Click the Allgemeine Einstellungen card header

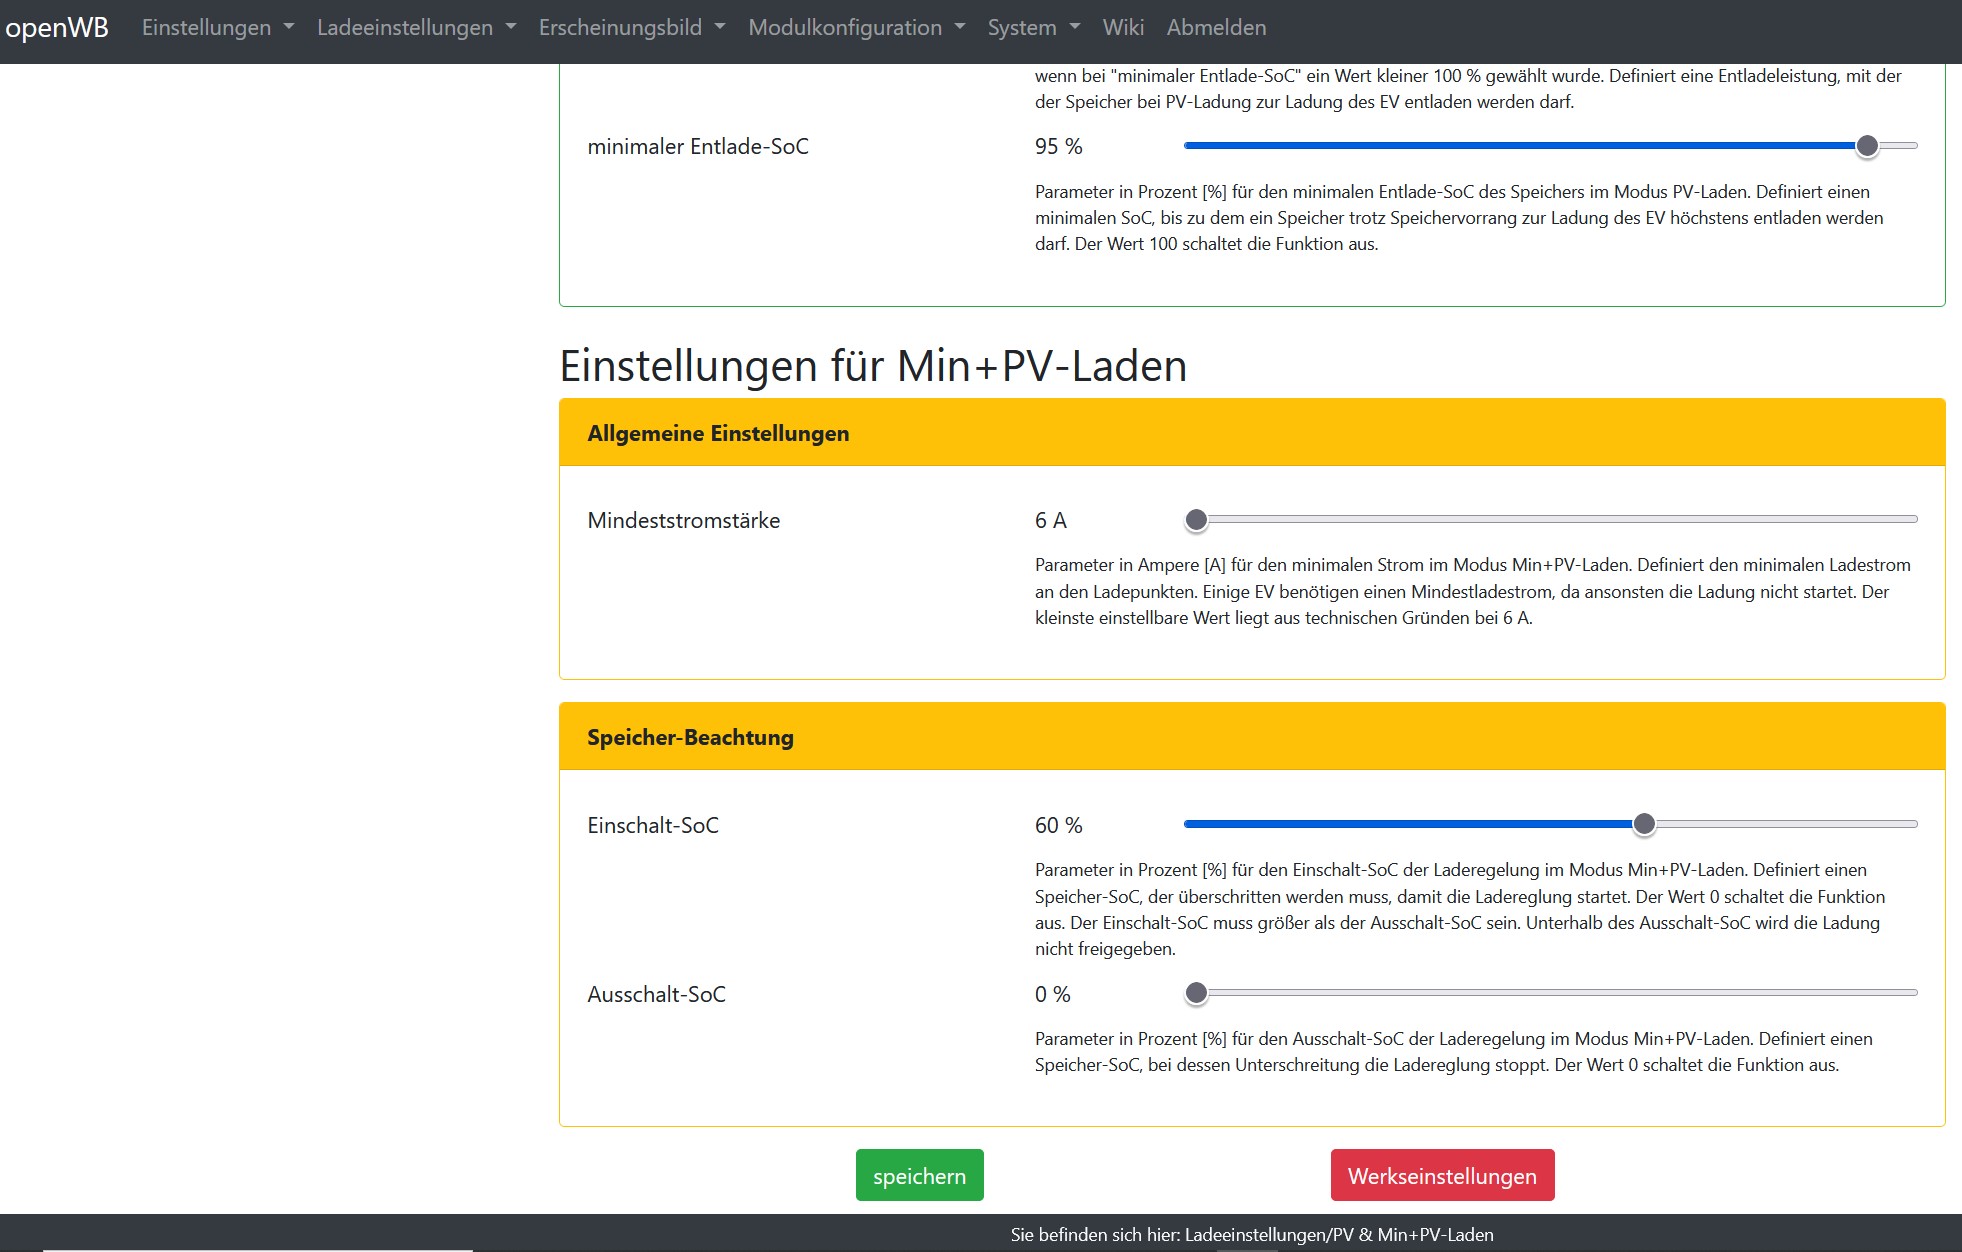pyautogui.click(x=1251, y=433)
